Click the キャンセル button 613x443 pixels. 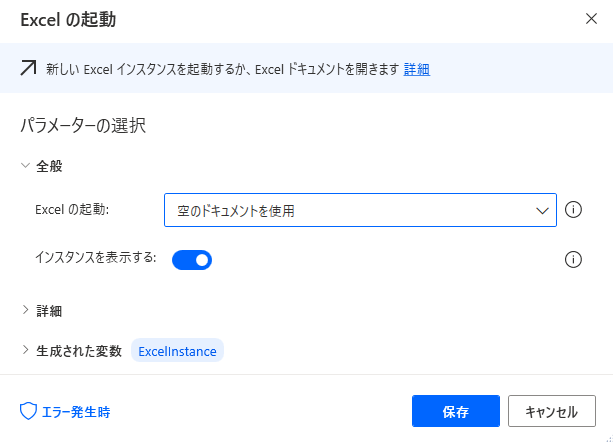pyautogui.click(x=552, y=411)
